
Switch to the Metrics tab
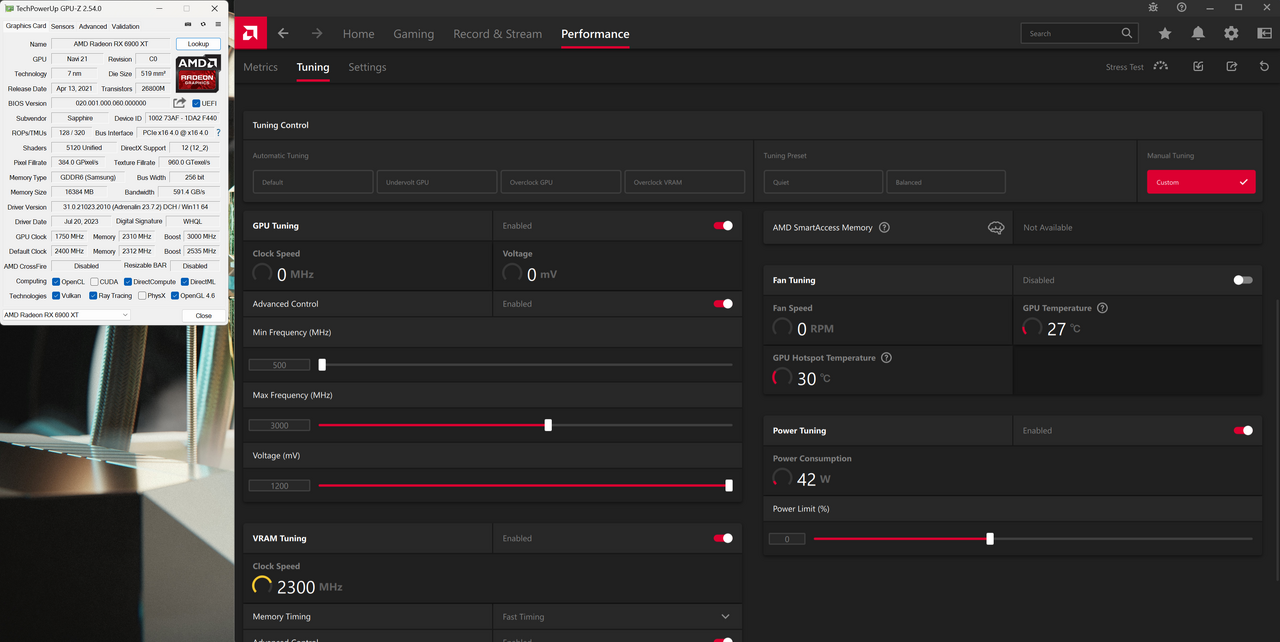point(260,67)
